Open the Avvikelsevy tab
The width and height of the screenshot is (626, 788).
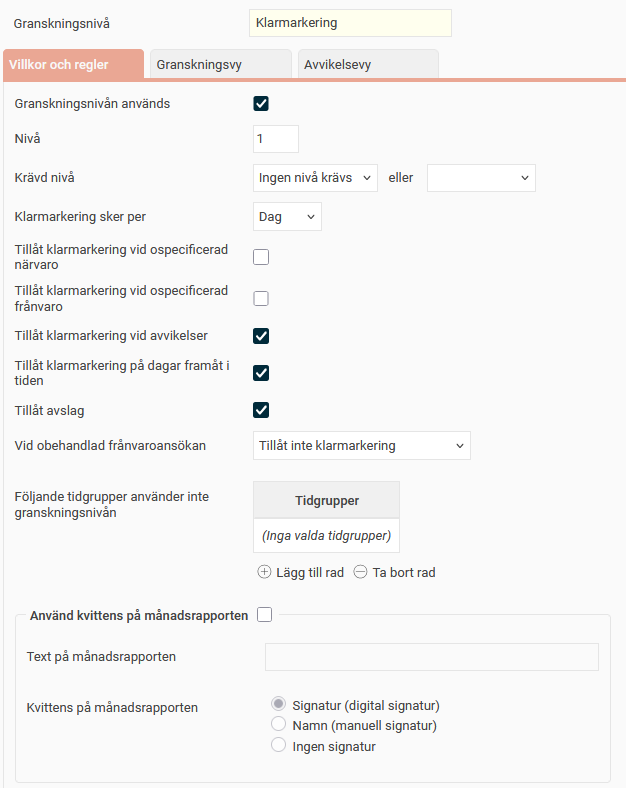368,64
